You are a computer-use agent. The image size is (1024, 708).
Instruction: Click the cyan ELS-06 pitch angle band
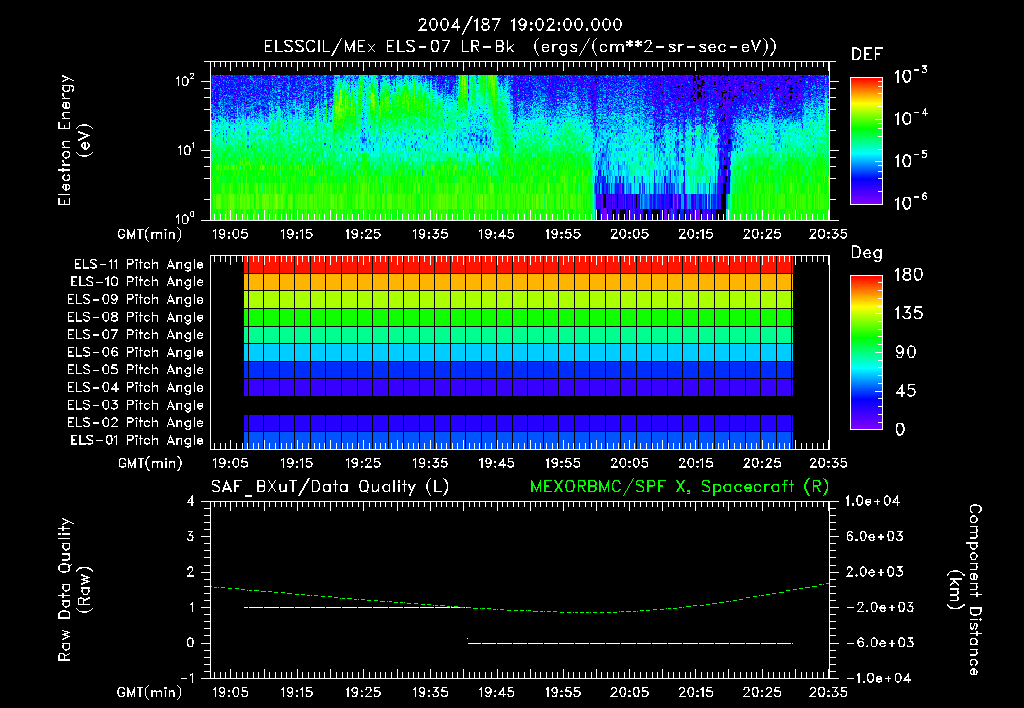click(519, 352)
